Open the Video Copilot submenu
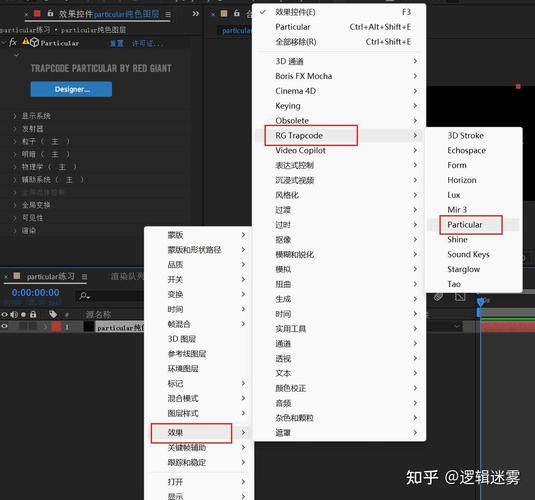Screen dimensions: 535x500 [x=339, y=151]
